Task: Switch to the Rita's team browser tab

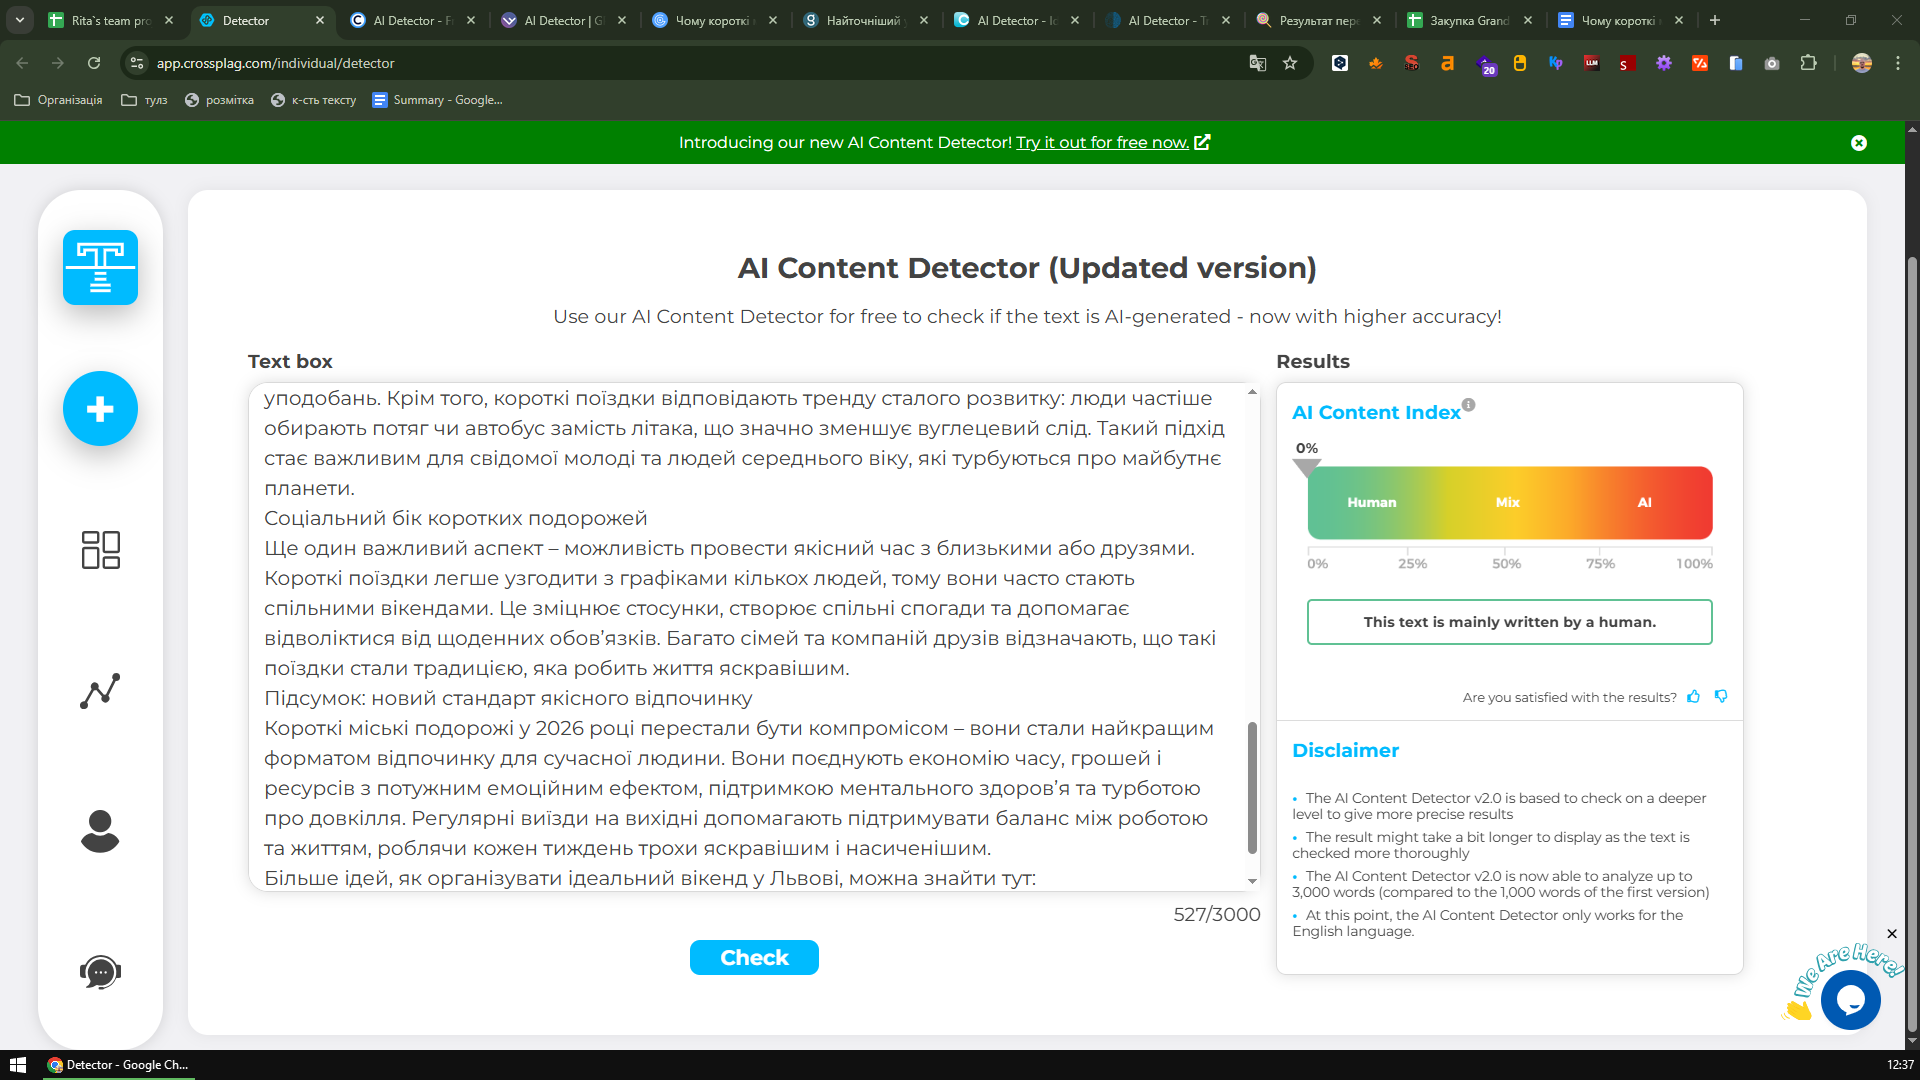Action: tap(110, 20)
